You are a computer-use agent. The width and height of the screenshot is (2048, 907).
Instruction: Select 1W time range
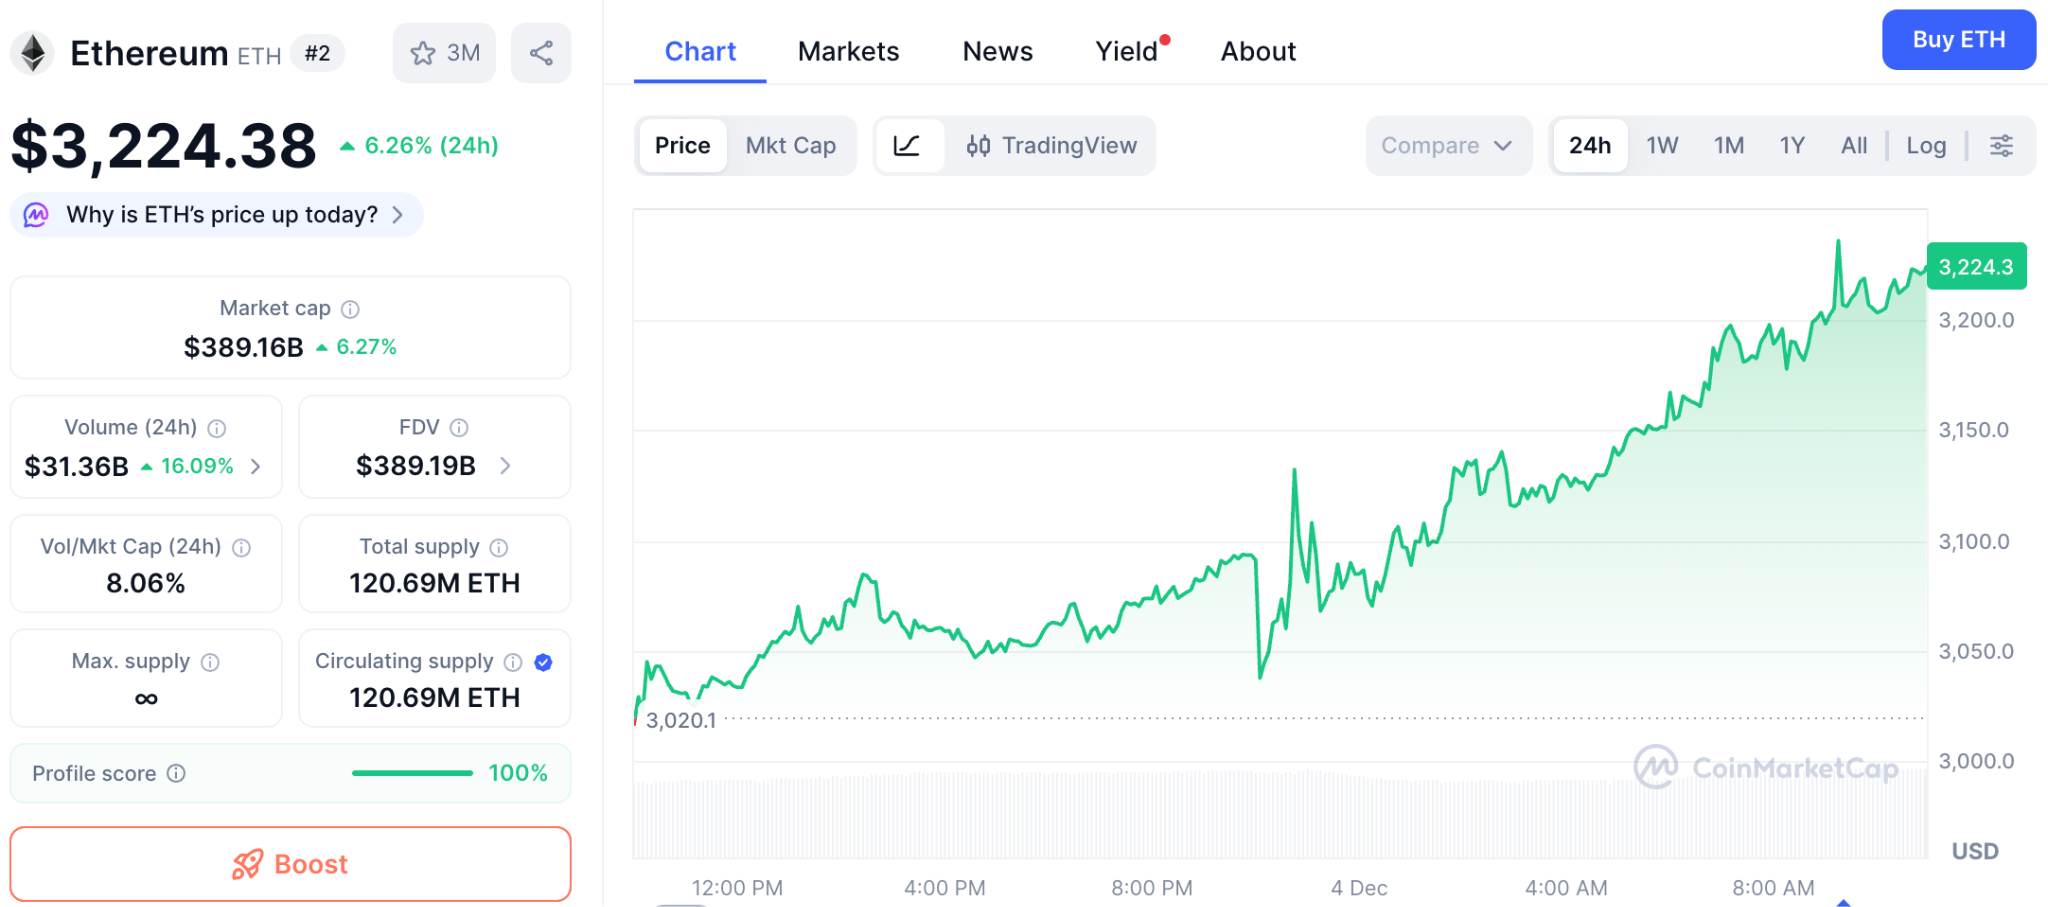click(x=1662, y=146)
